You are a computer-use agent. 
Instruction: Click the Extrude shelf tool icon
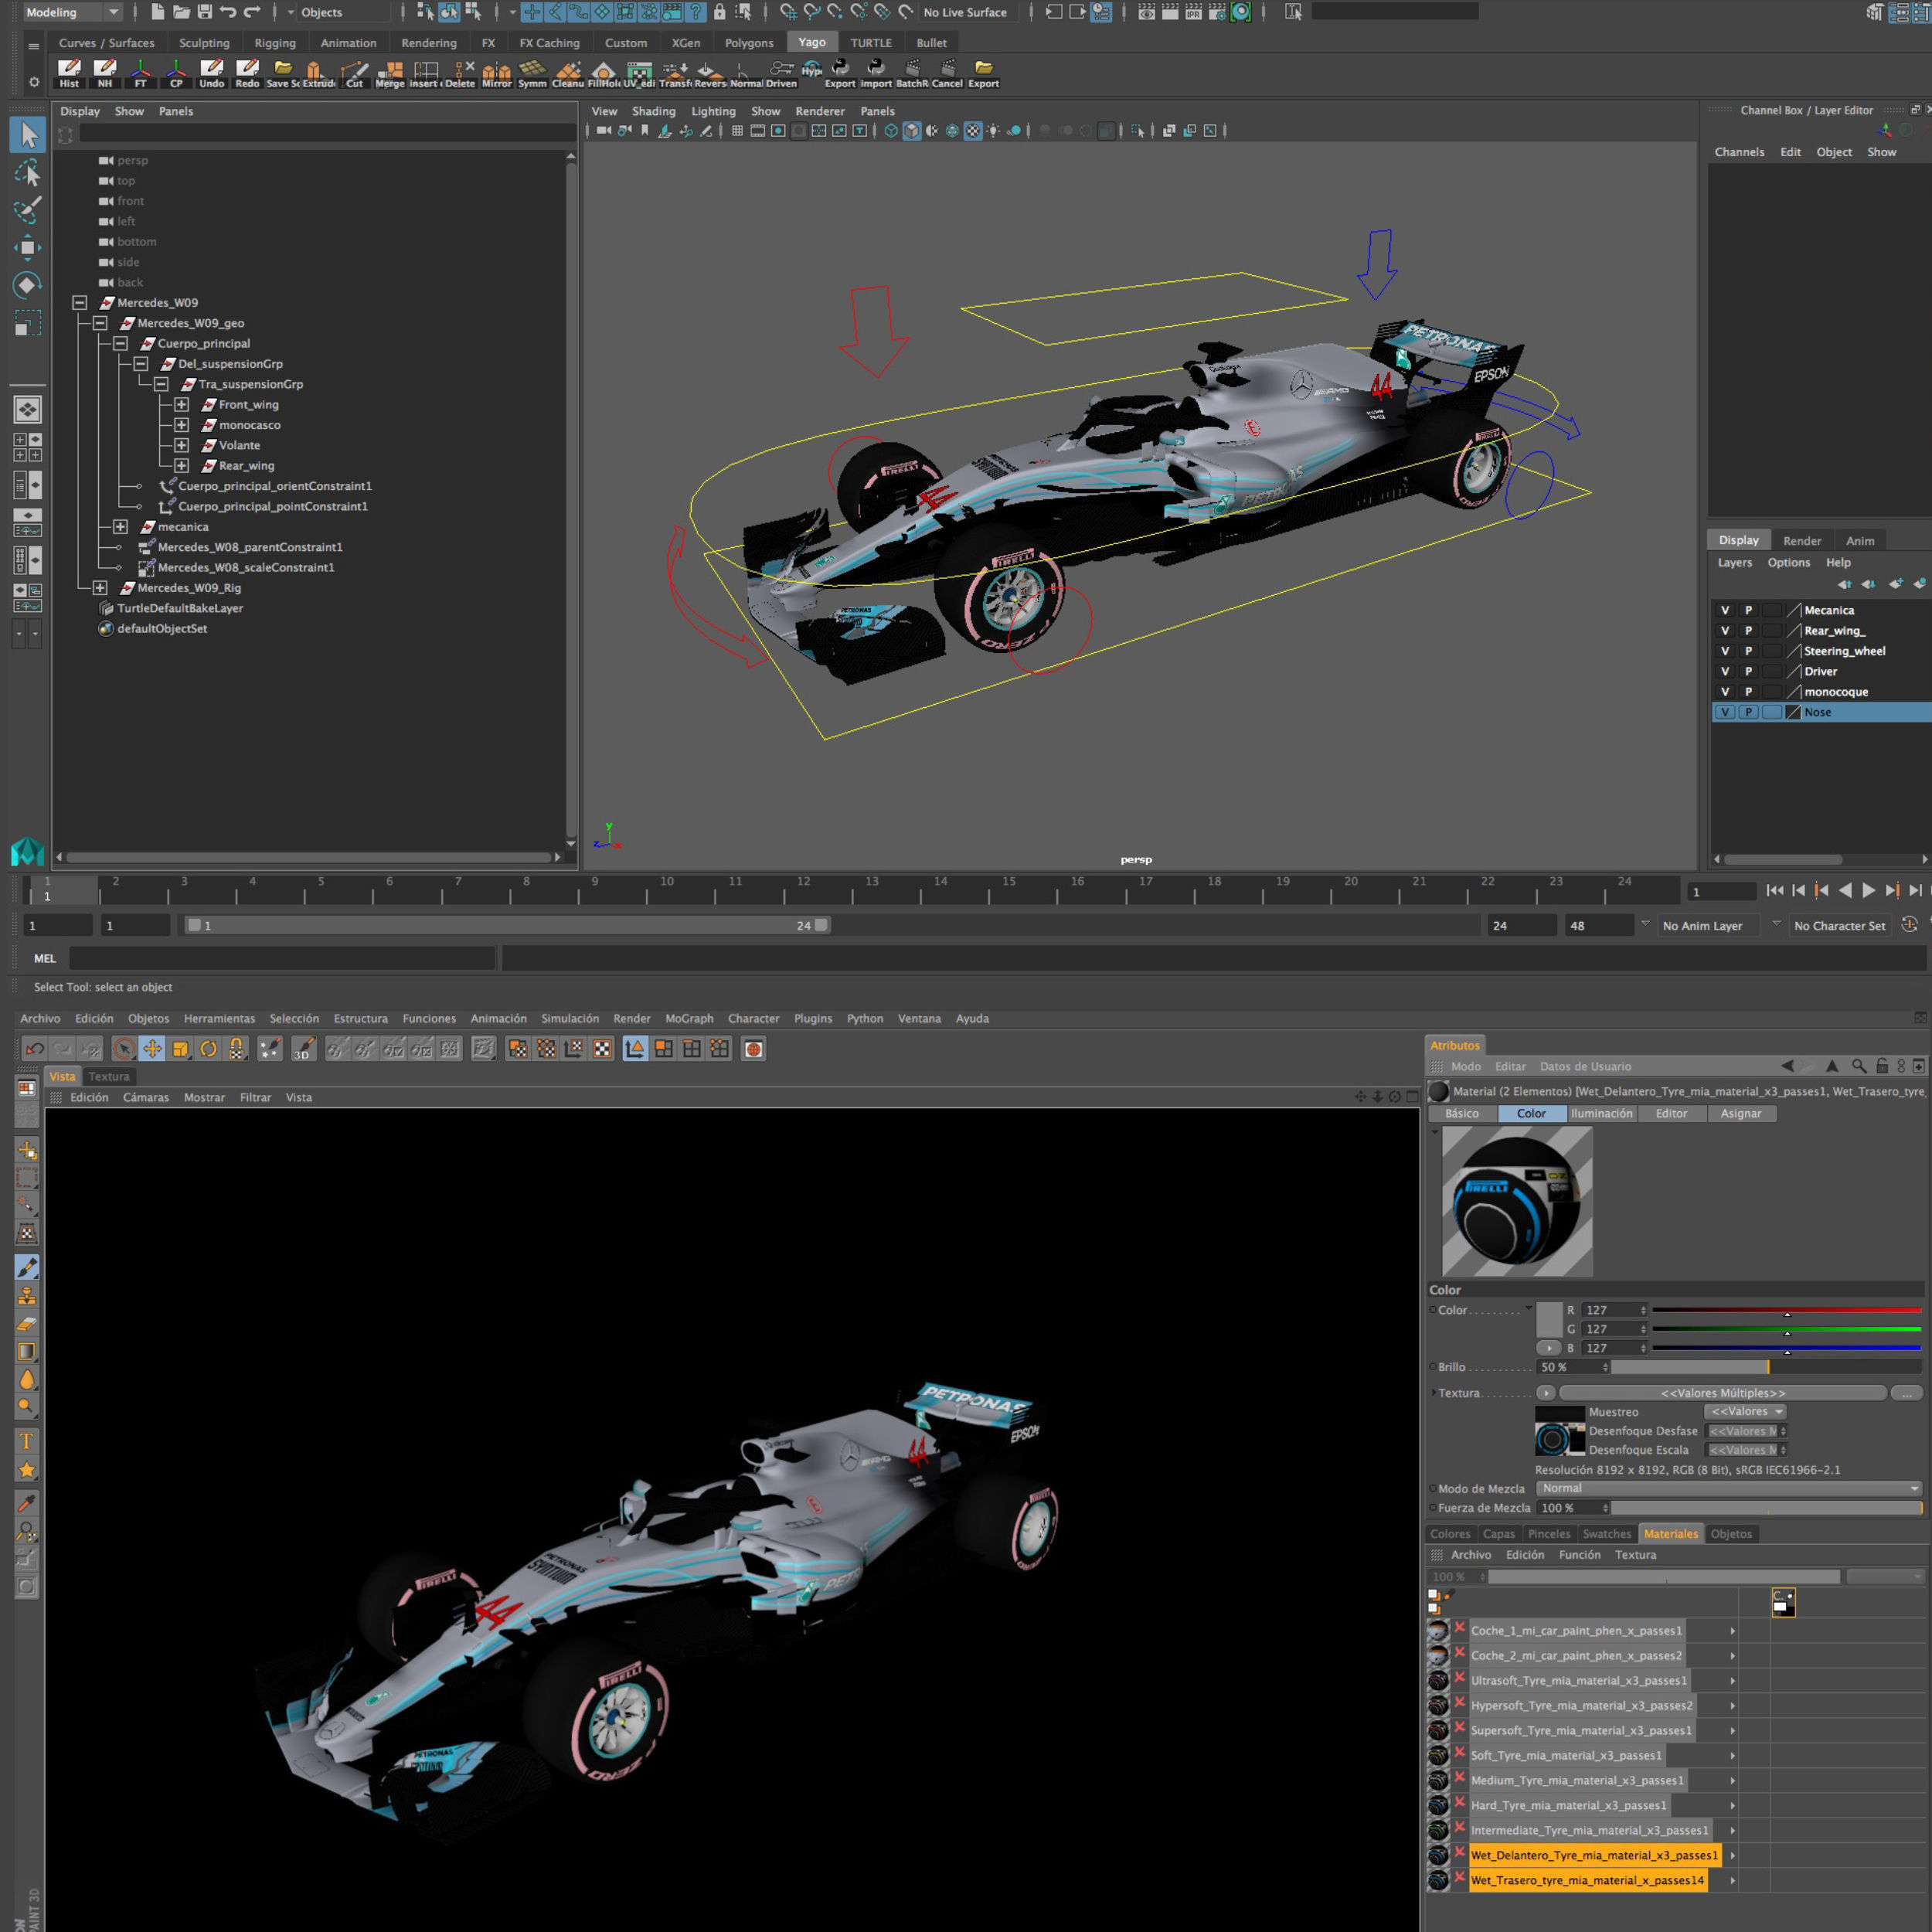click(316, 72)
